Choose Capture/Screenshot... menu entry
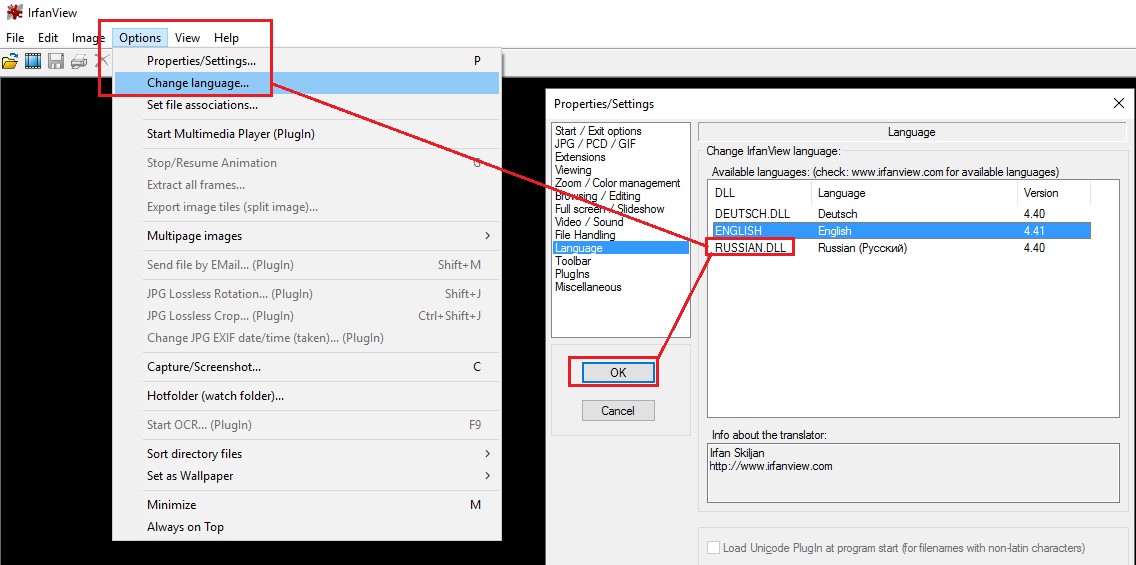This screenshot has height=565, width=1136. (306, 367)
